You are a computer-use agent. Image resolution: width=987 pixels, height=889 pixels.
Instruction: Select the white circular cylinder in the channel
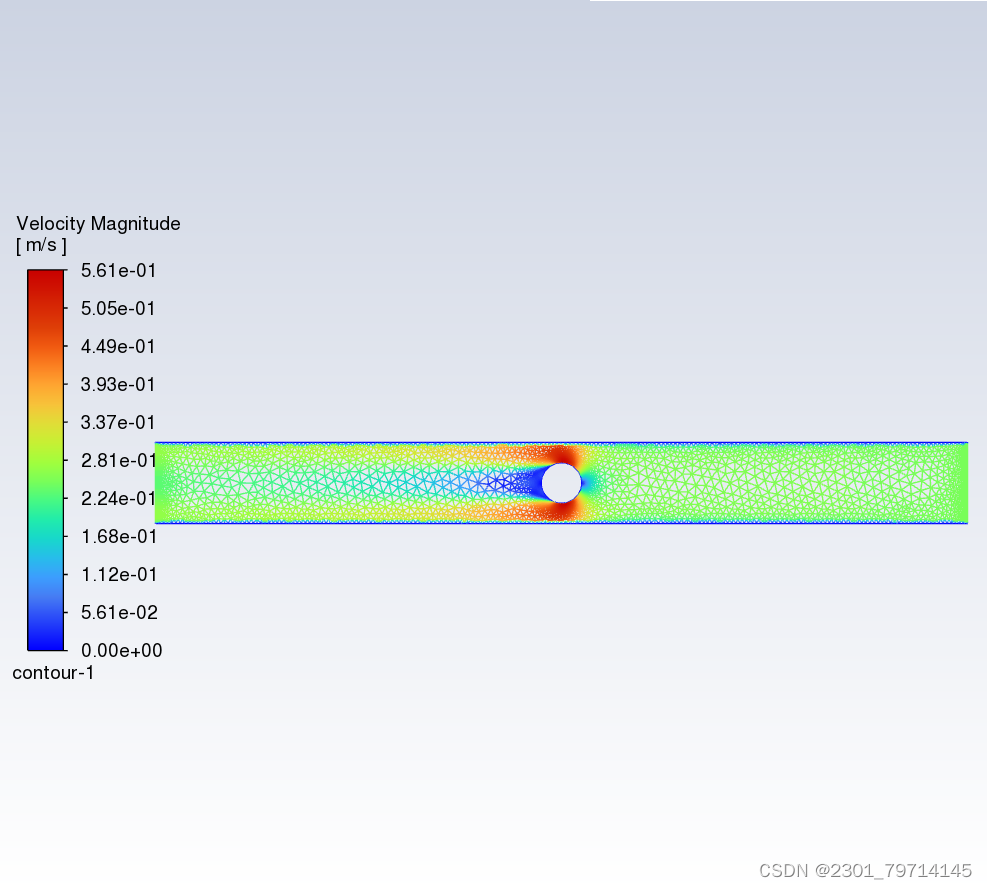561,483
